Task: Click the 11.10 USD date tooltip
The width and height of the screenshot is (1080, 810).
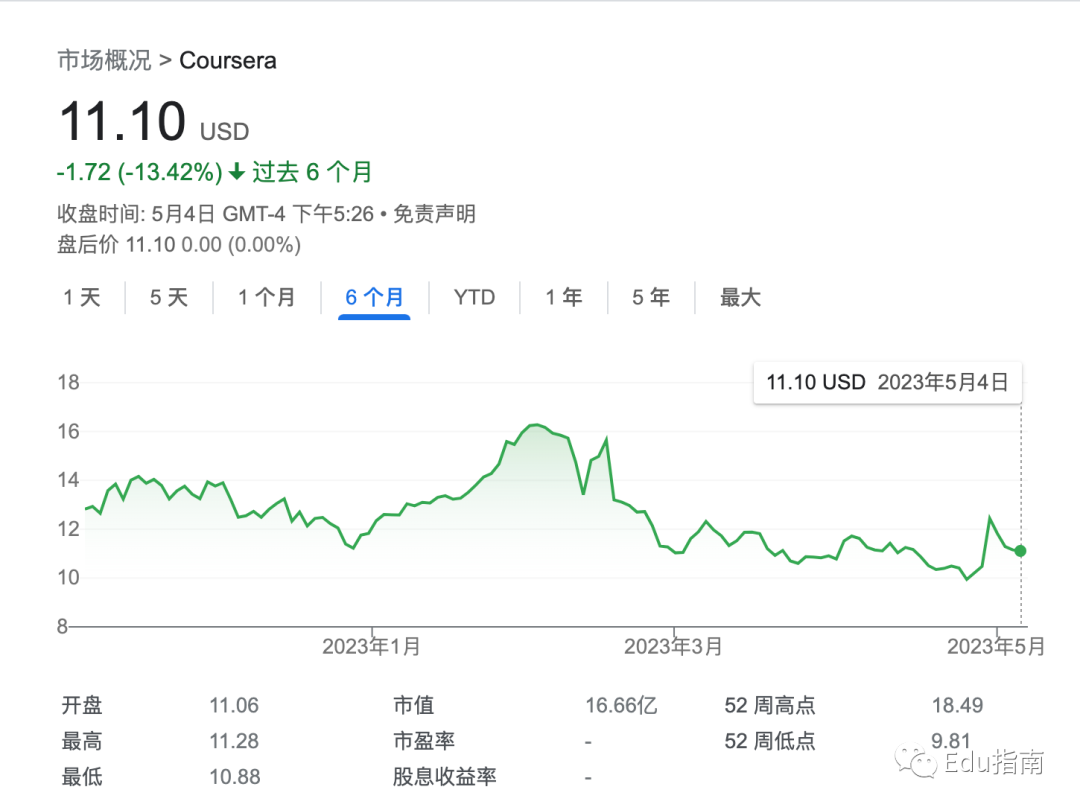Action: 887,382
